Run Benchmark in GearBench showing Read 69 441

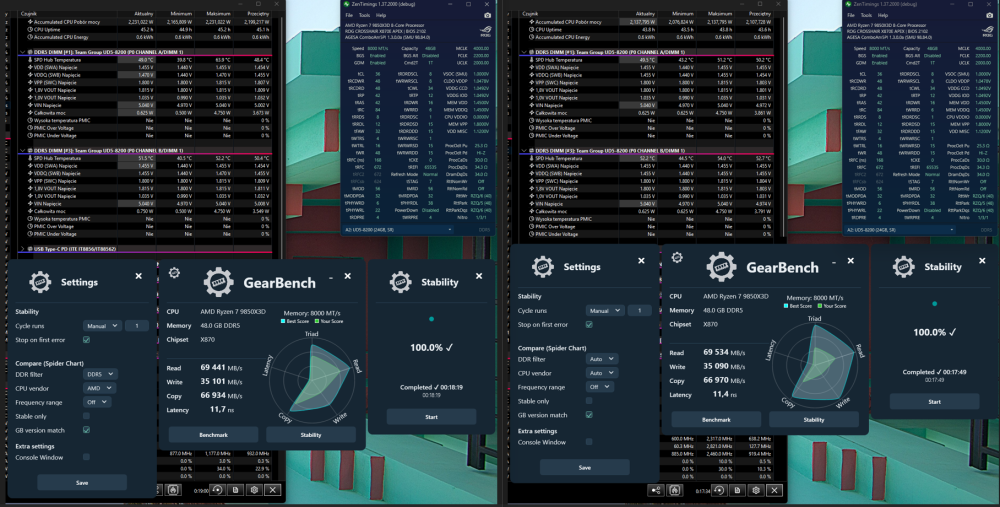(213, 435)
